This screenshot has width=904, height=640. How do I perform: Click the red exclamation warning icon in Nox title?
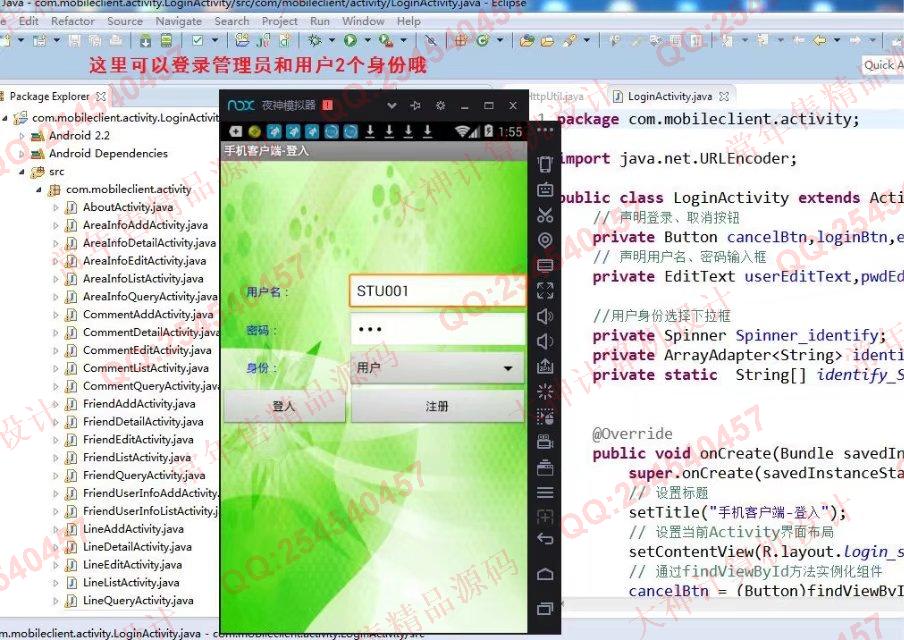(327, 105)
